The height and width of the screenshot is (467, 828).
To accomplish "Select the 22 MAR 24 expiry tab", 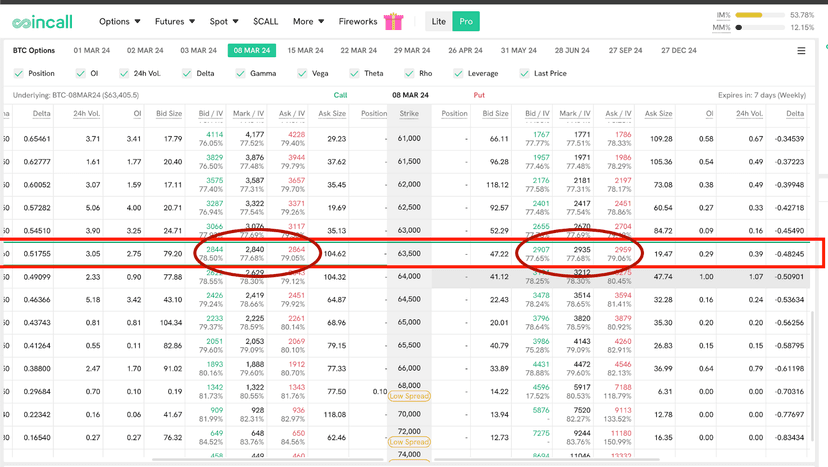I will click(359, 51).
